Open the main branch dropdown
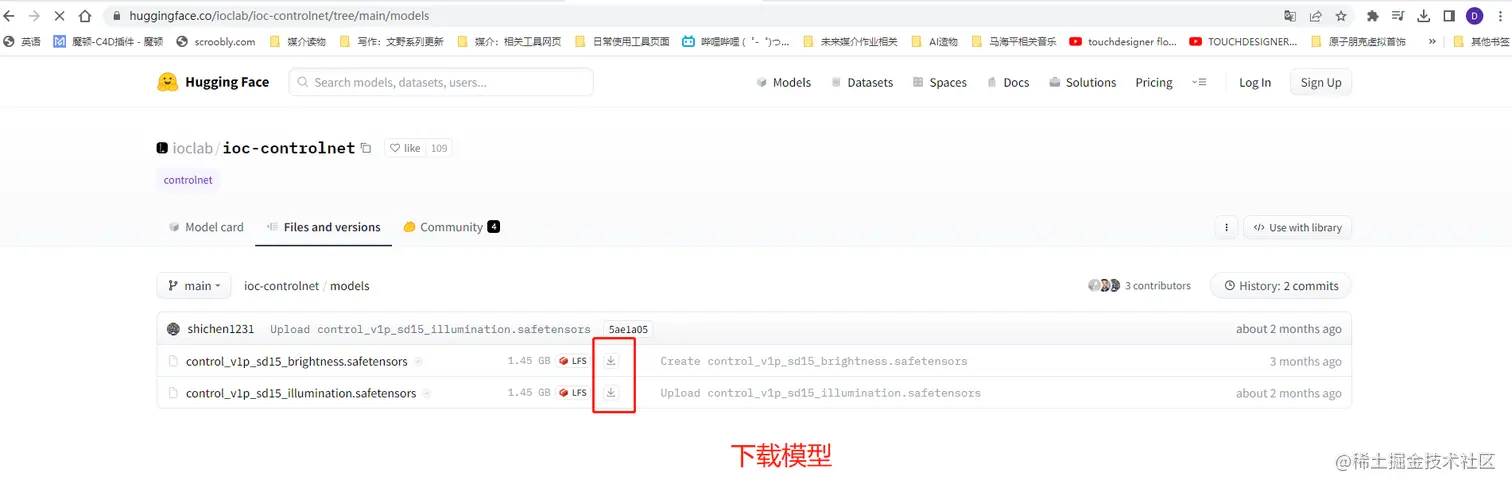The image size is (1512, 488). [x=194, y=286]
